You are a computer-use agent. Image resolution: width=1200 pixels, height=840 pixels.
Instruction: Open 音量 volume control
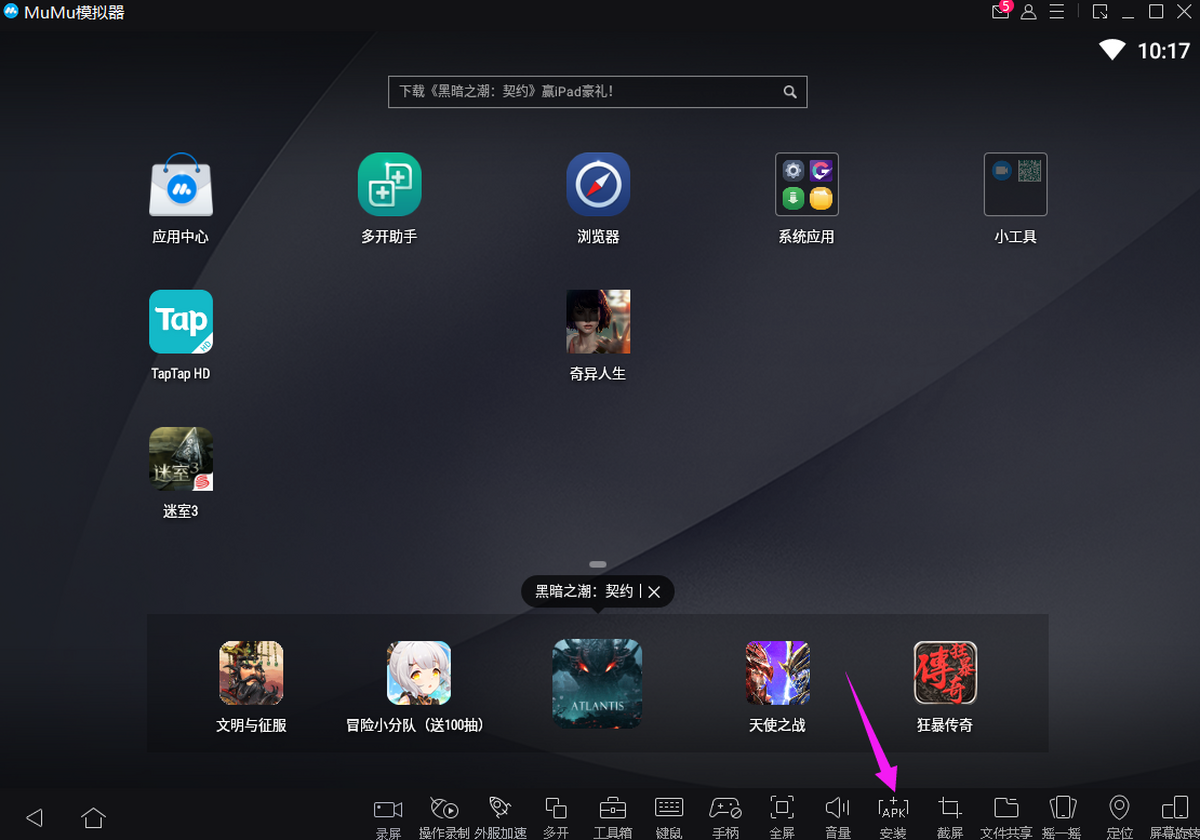coord(837,817)
